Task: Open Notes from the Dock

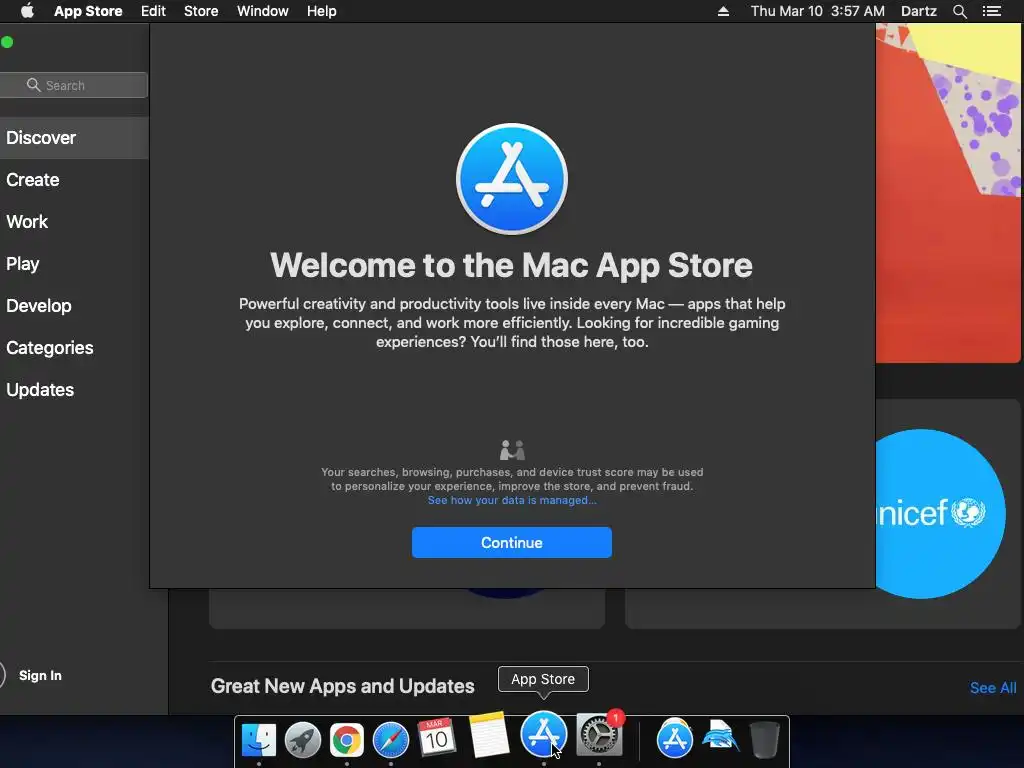Action: coord(488,735)
